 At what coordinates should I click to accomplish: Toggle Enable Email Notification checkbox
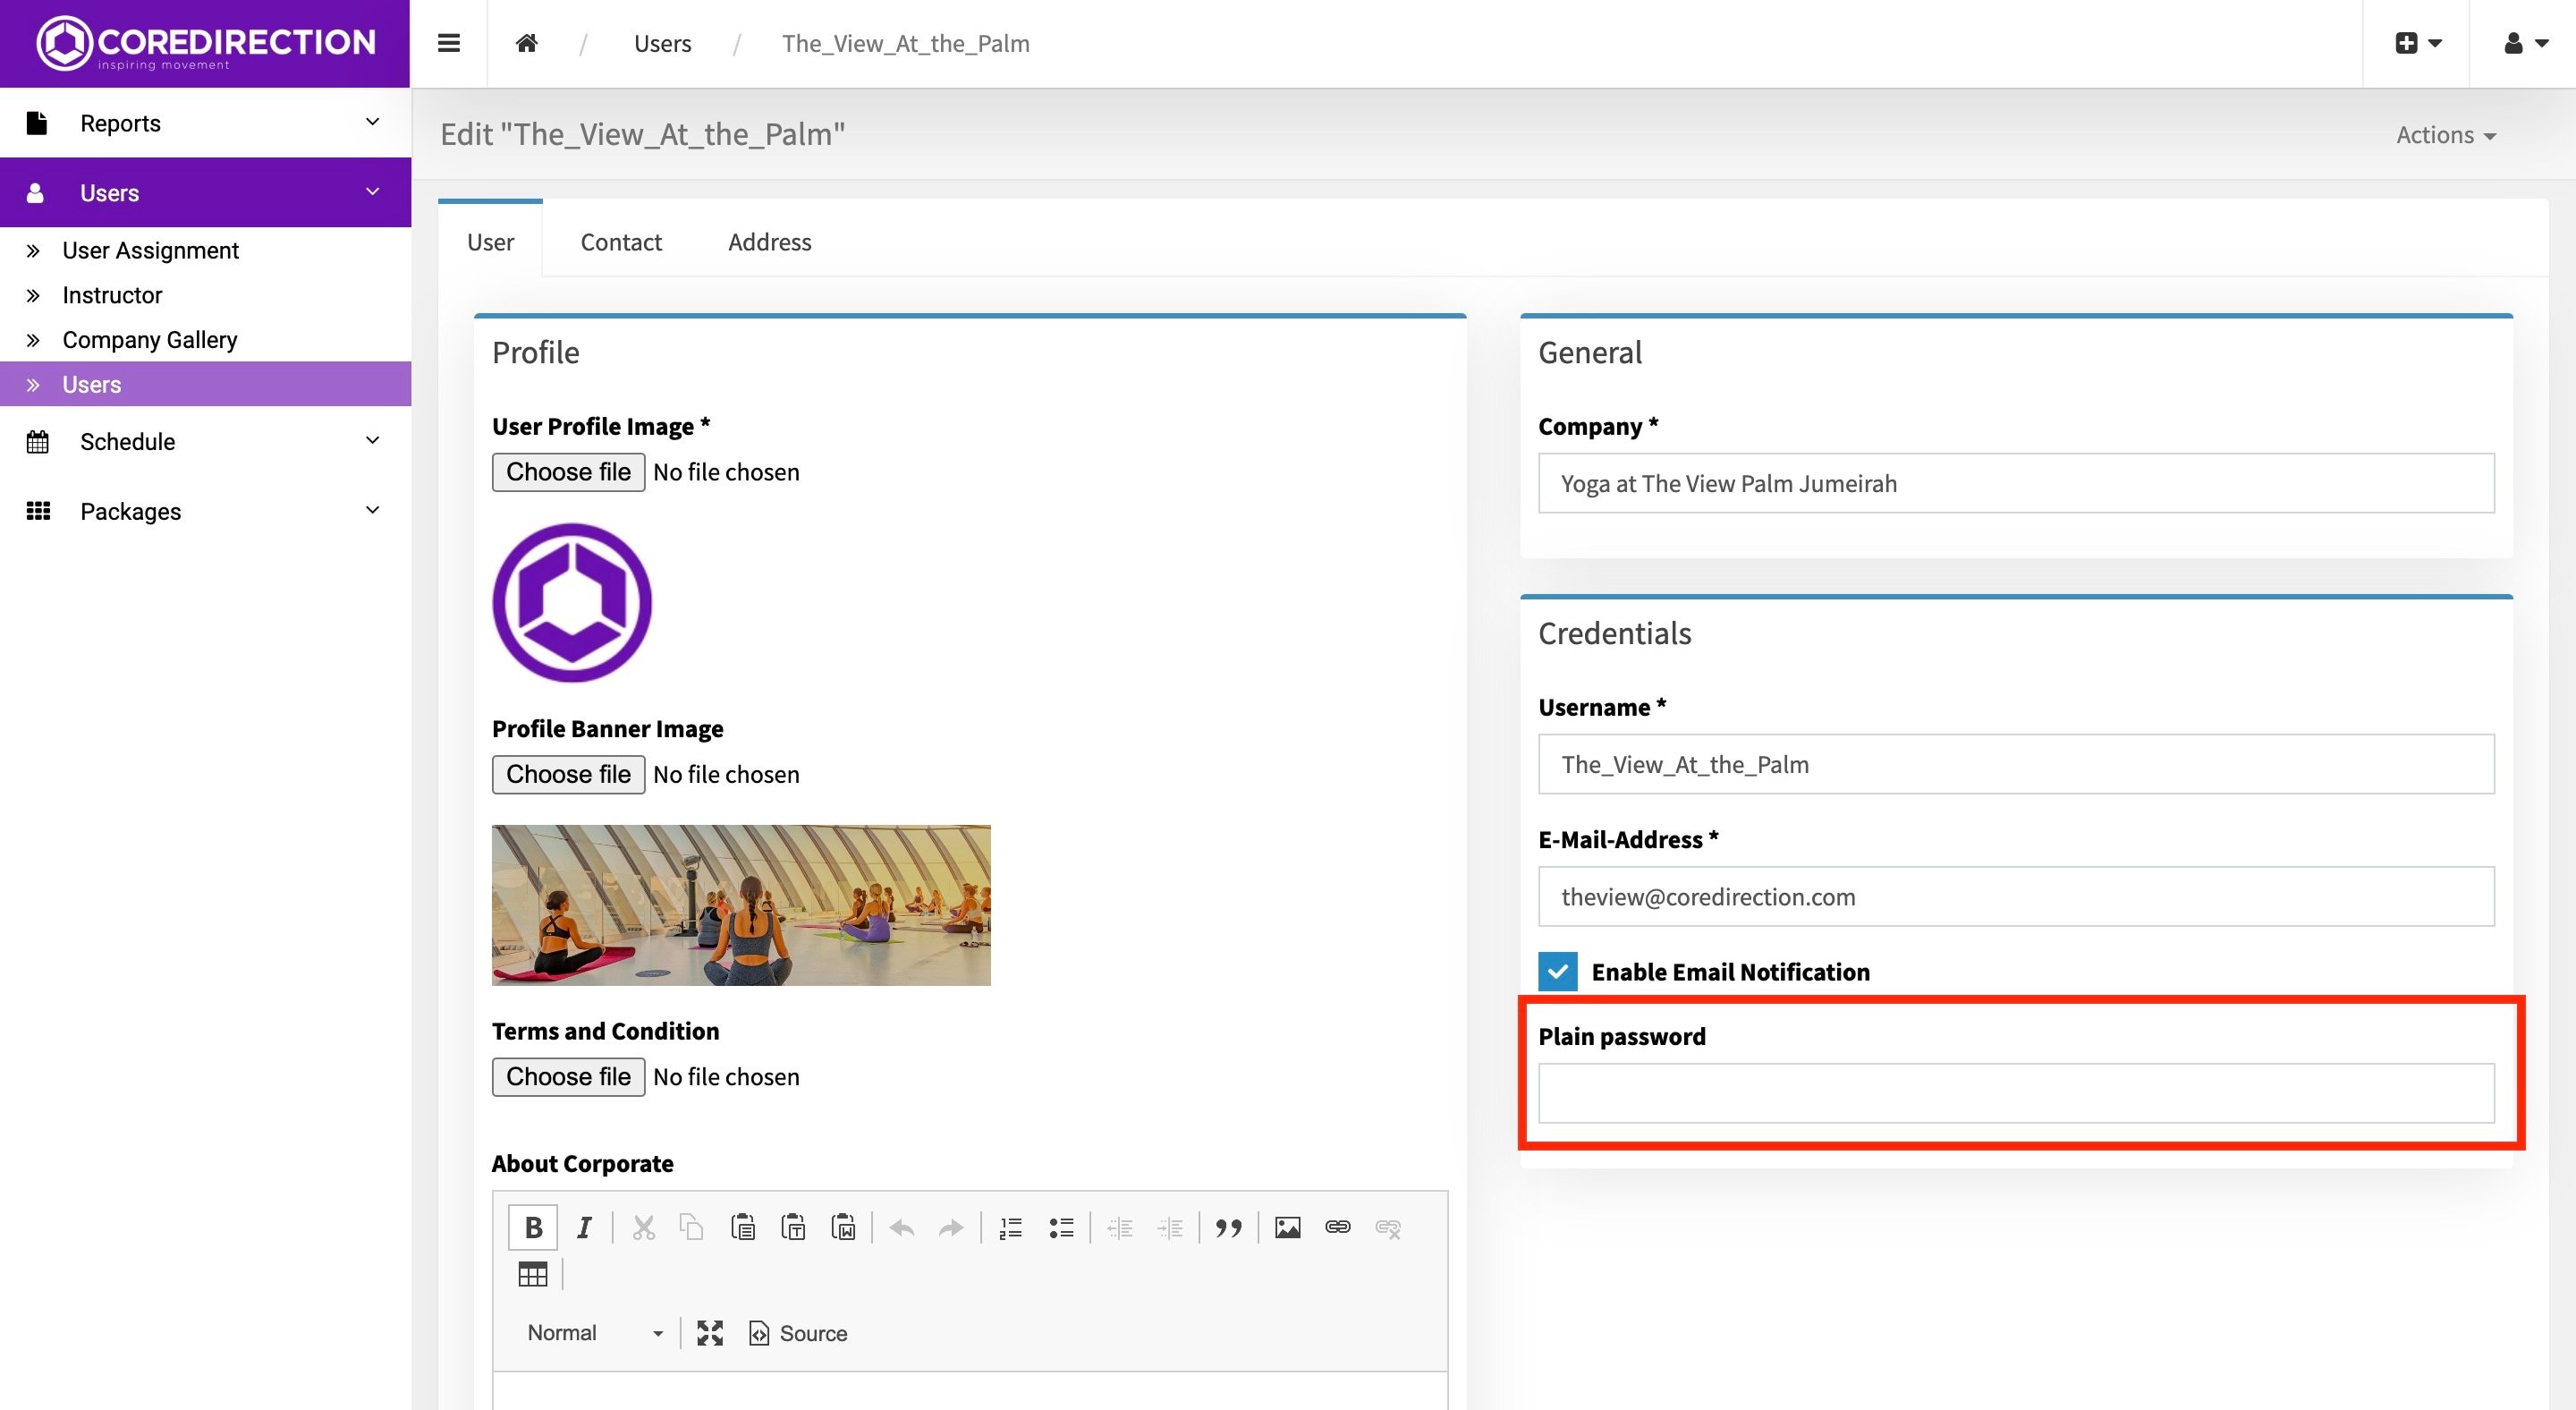(1558, 971)
